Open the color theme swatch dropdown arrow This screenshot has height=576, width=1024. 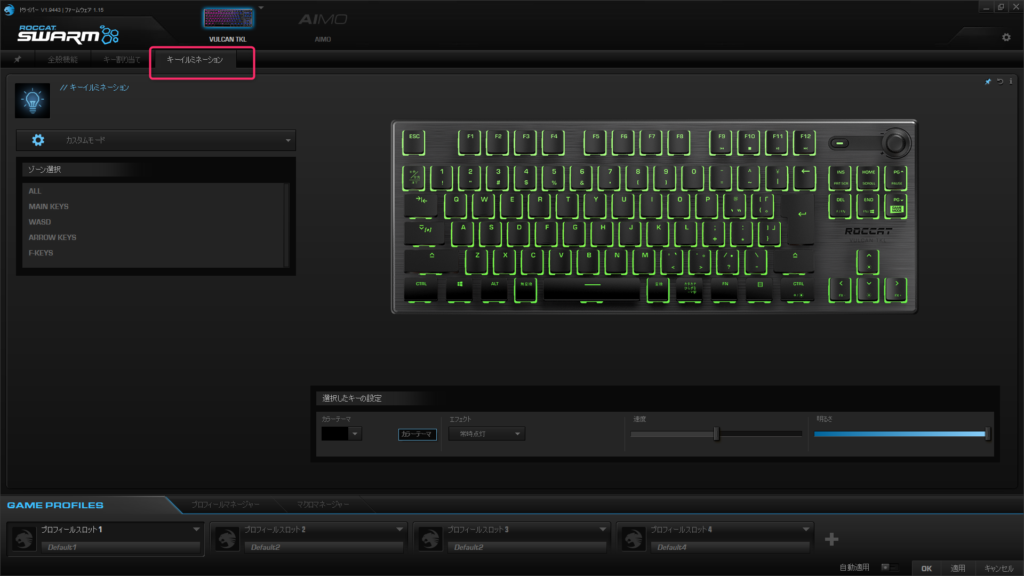(x=355, y=434)
